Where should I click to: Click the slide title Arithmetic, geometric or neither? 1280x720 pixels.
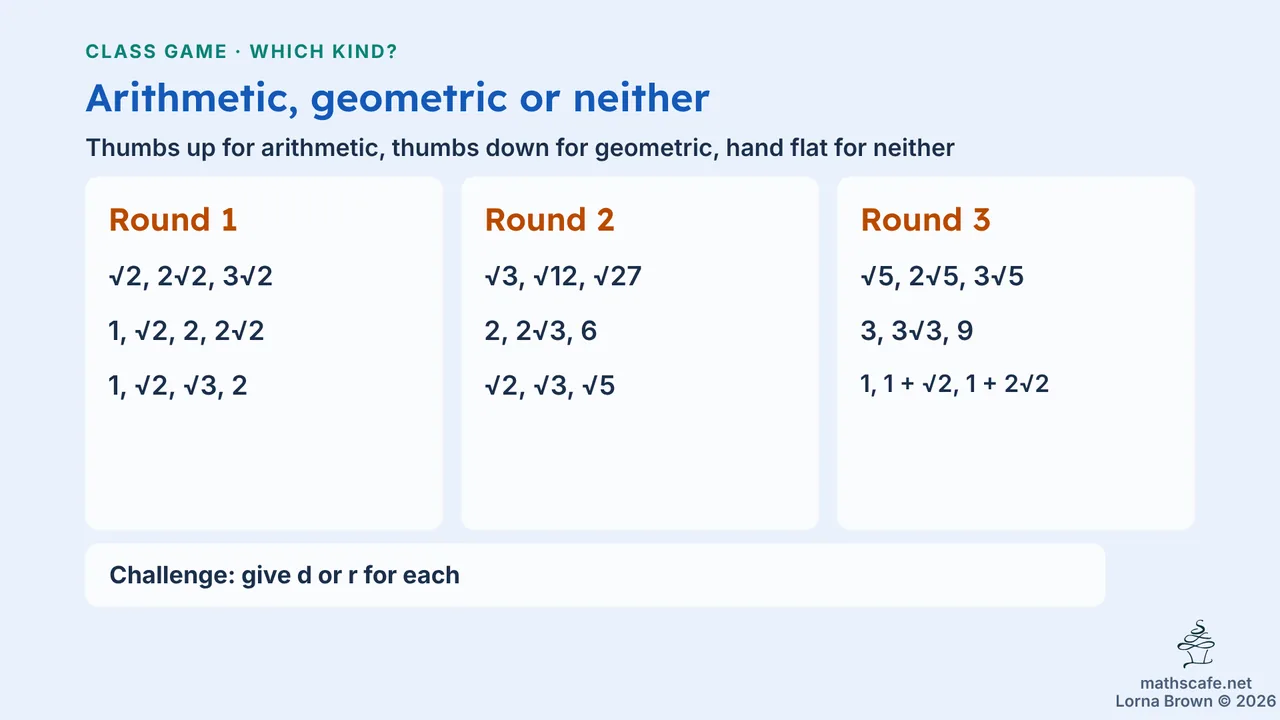tap(398, 98)
